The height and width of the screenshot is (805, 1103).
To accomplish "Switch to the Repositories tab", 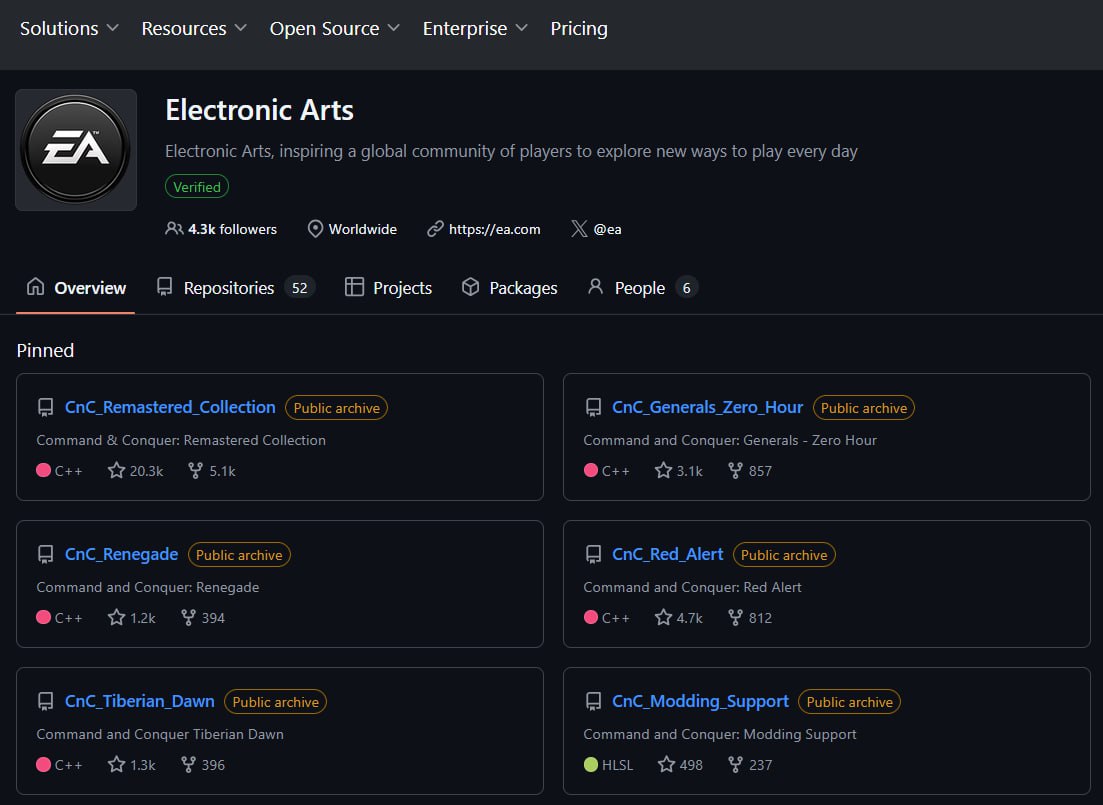I will (x=236, y=288).
